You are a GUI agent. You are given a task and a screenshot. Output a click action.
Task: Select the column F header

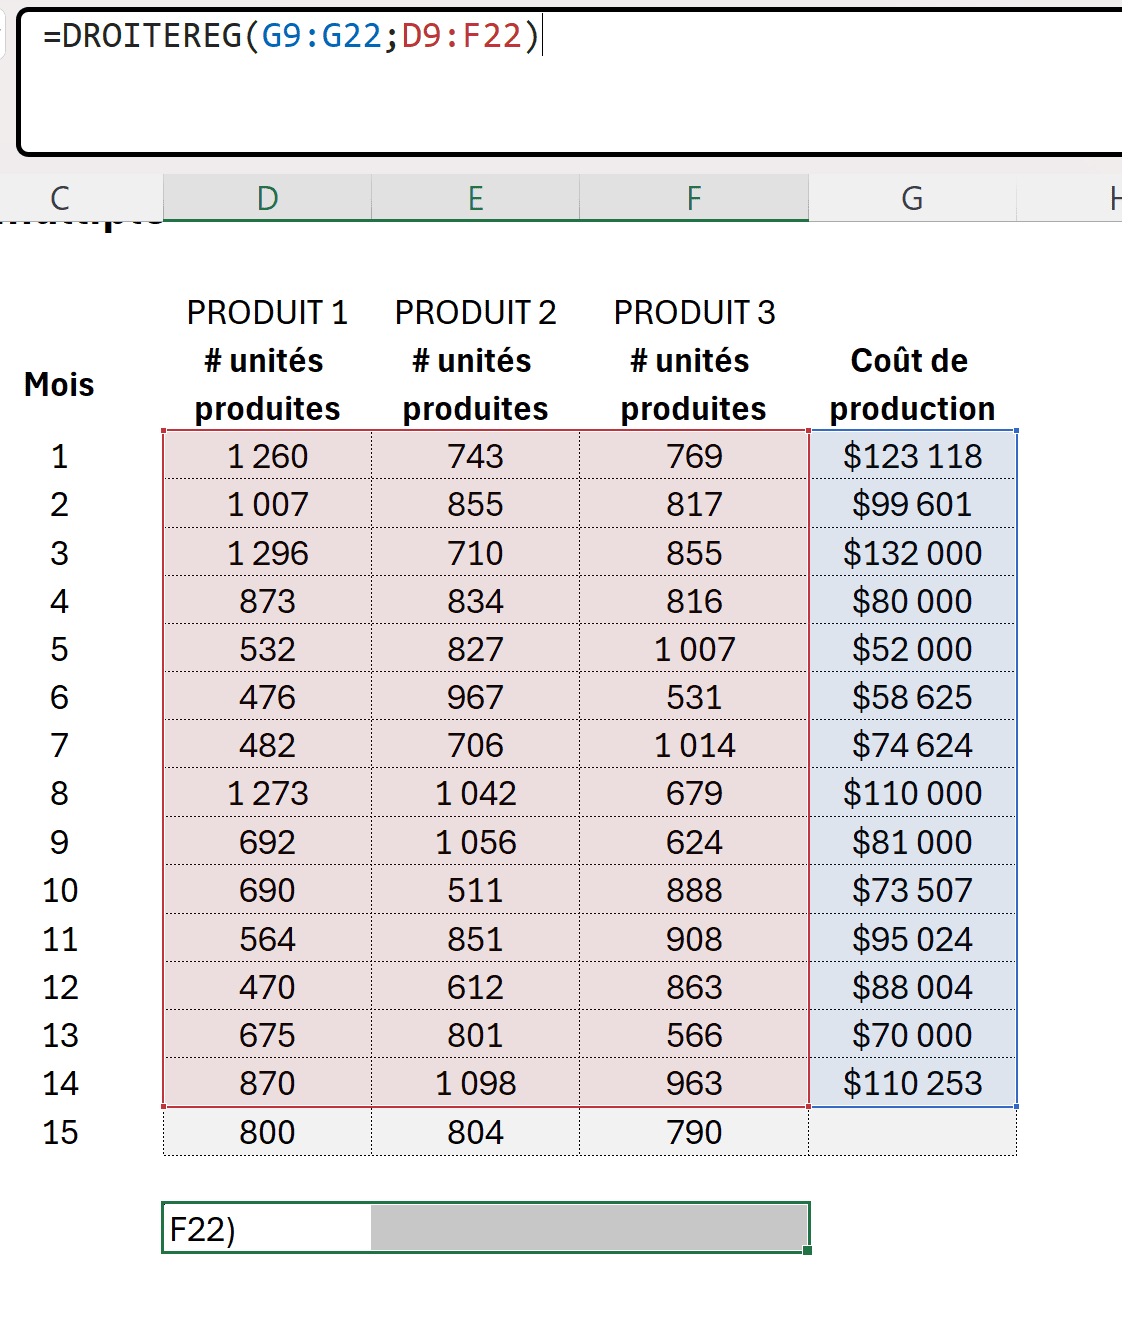coord(694,198)
